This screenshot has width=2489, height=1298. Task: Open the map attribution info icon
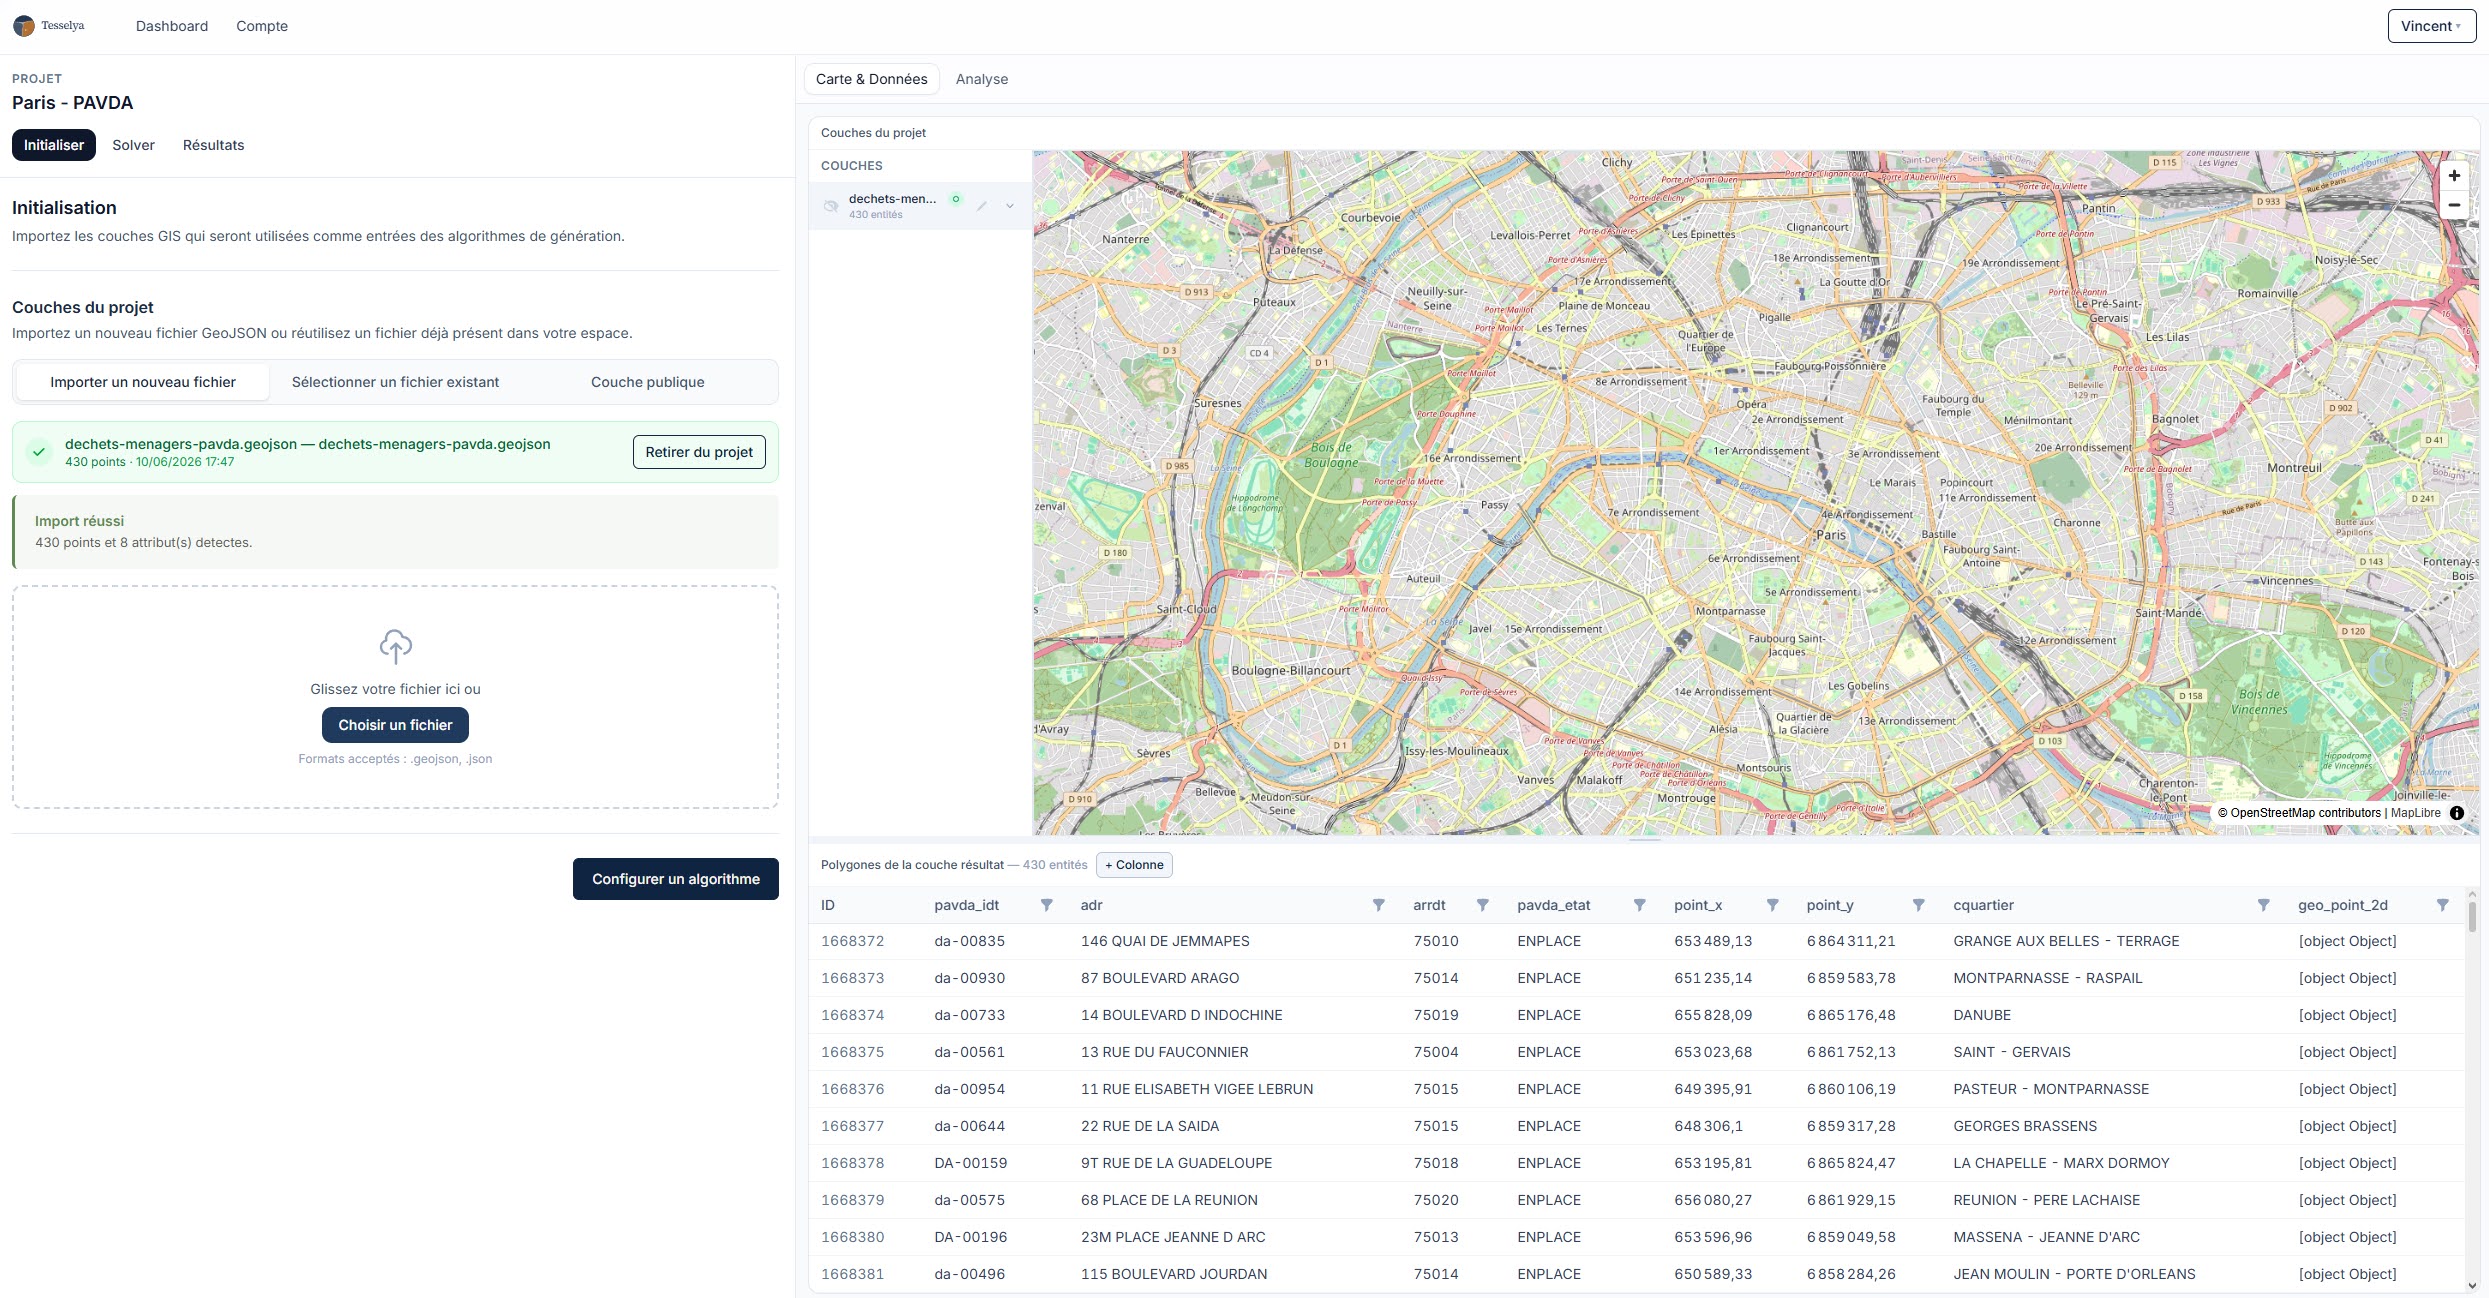tap(2457, 813)
